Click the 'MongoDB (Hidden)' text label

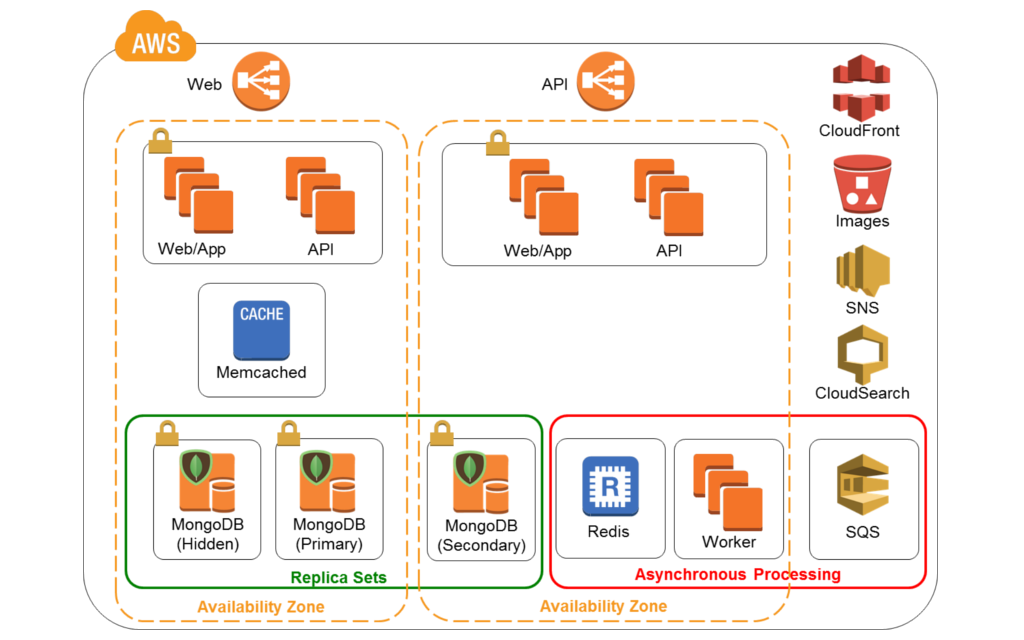(x=208, y=534)
